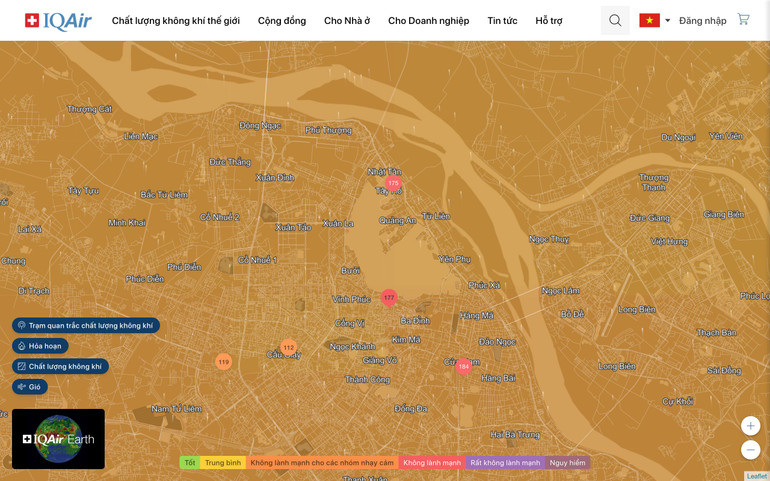Image resolution: width=770 pixels, height=481 pixels.
Task: Enable the Gió wind layer
Action: click(30, 387)
